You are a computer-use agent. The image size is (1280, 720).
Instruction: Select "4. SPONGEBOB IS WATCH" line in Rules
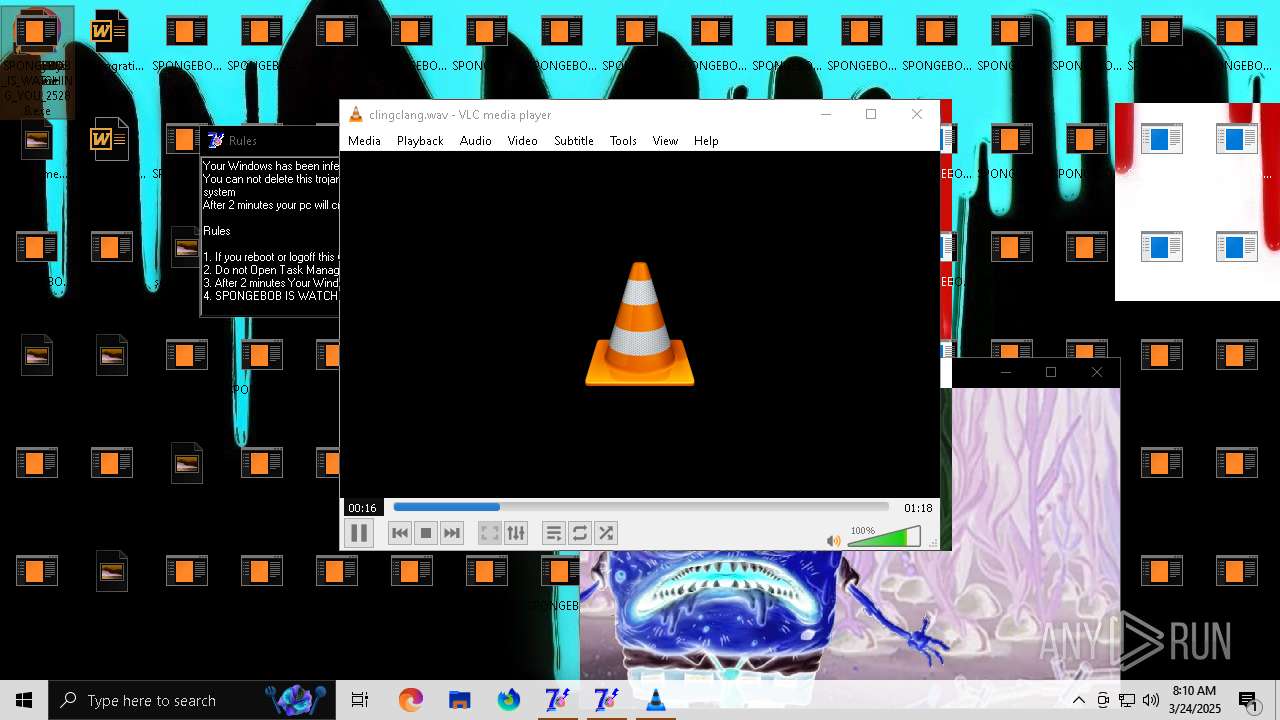270,296
